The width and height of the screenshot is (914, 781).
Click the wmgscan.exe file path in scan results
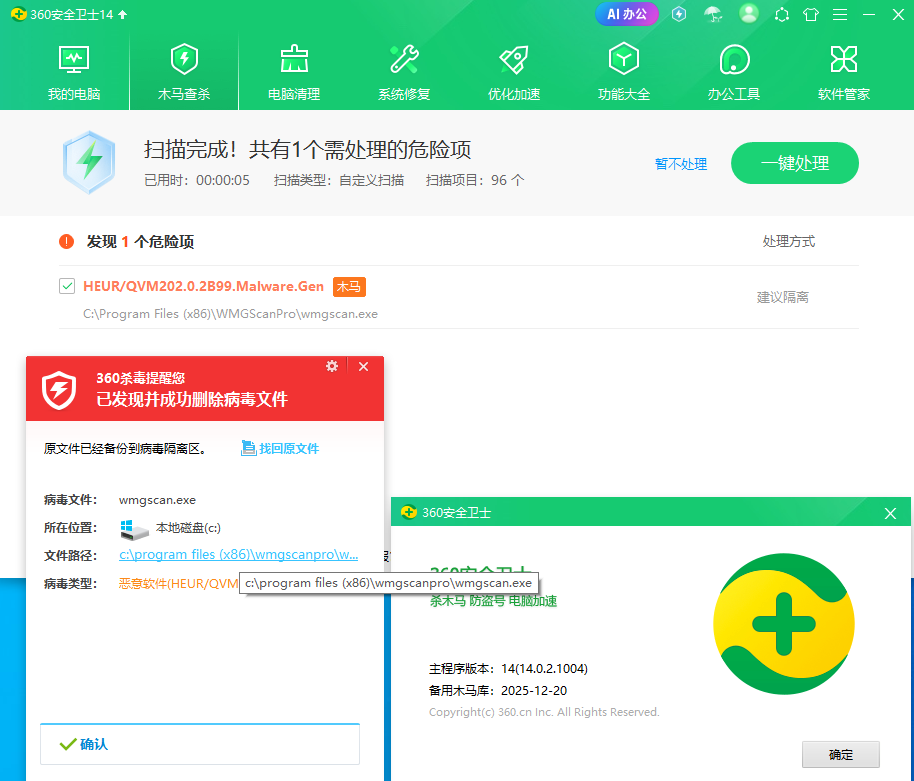point(230,314)
